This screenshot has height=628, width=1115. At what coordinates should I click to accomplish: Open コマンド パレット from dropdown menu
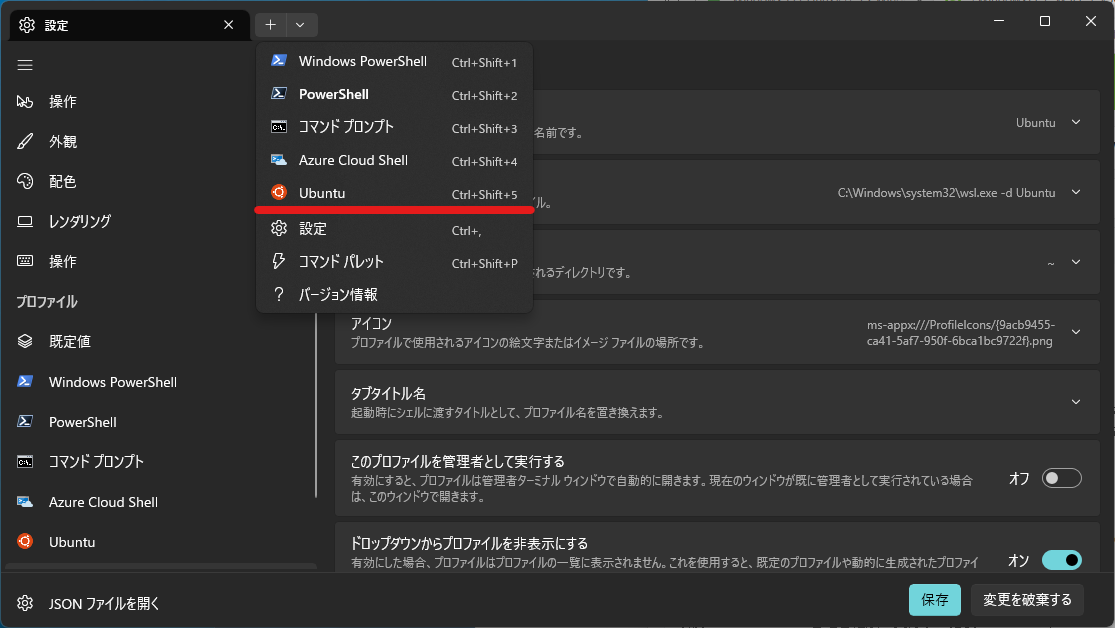[x=394, y=262]
